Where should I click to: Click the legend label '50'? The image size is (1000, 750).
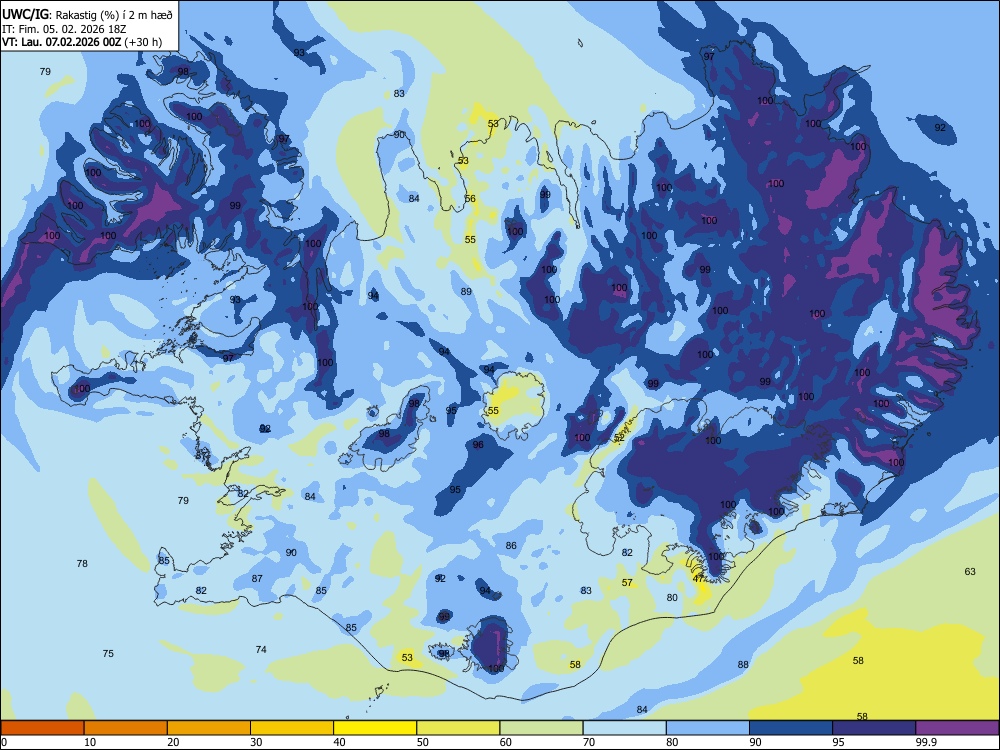pos(423,742)
